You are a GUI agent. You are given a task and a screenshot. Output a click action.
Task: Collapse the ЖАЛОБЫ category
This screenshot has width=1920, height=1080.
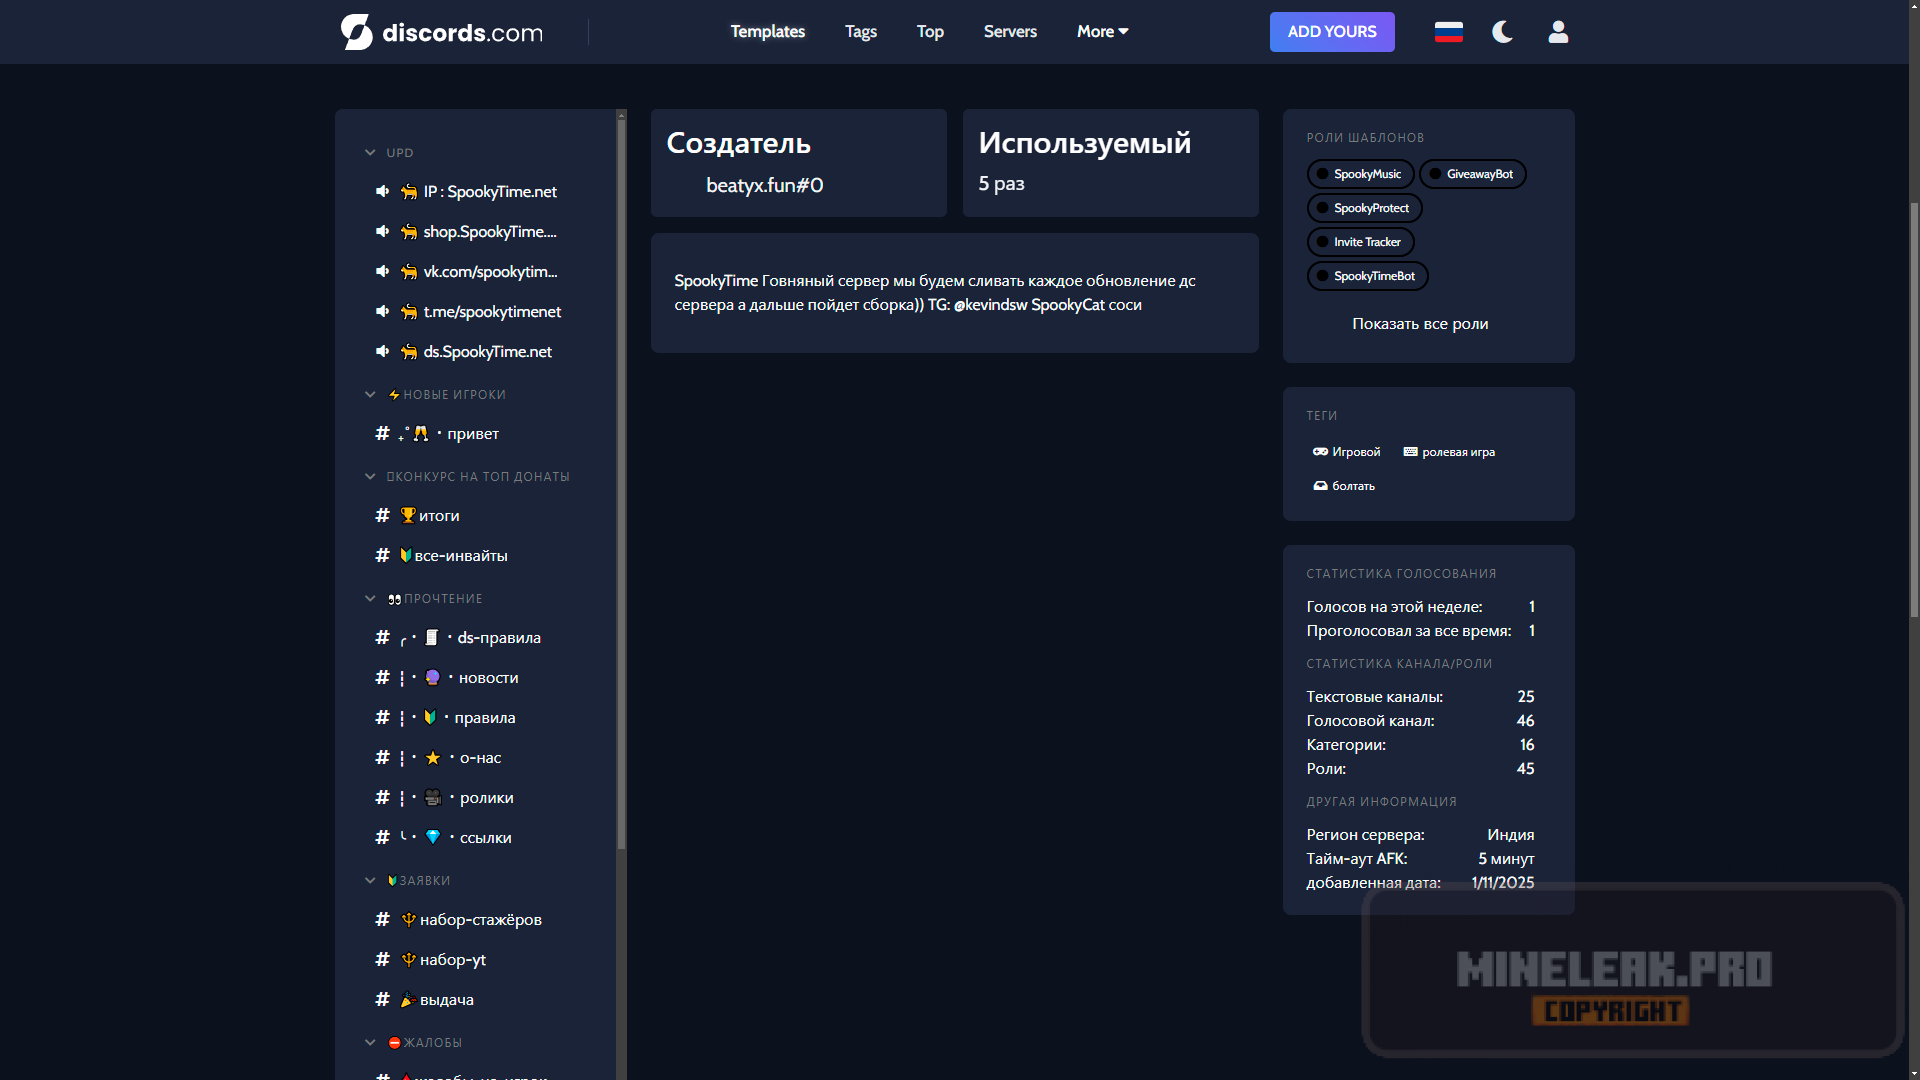point(370,1043)
